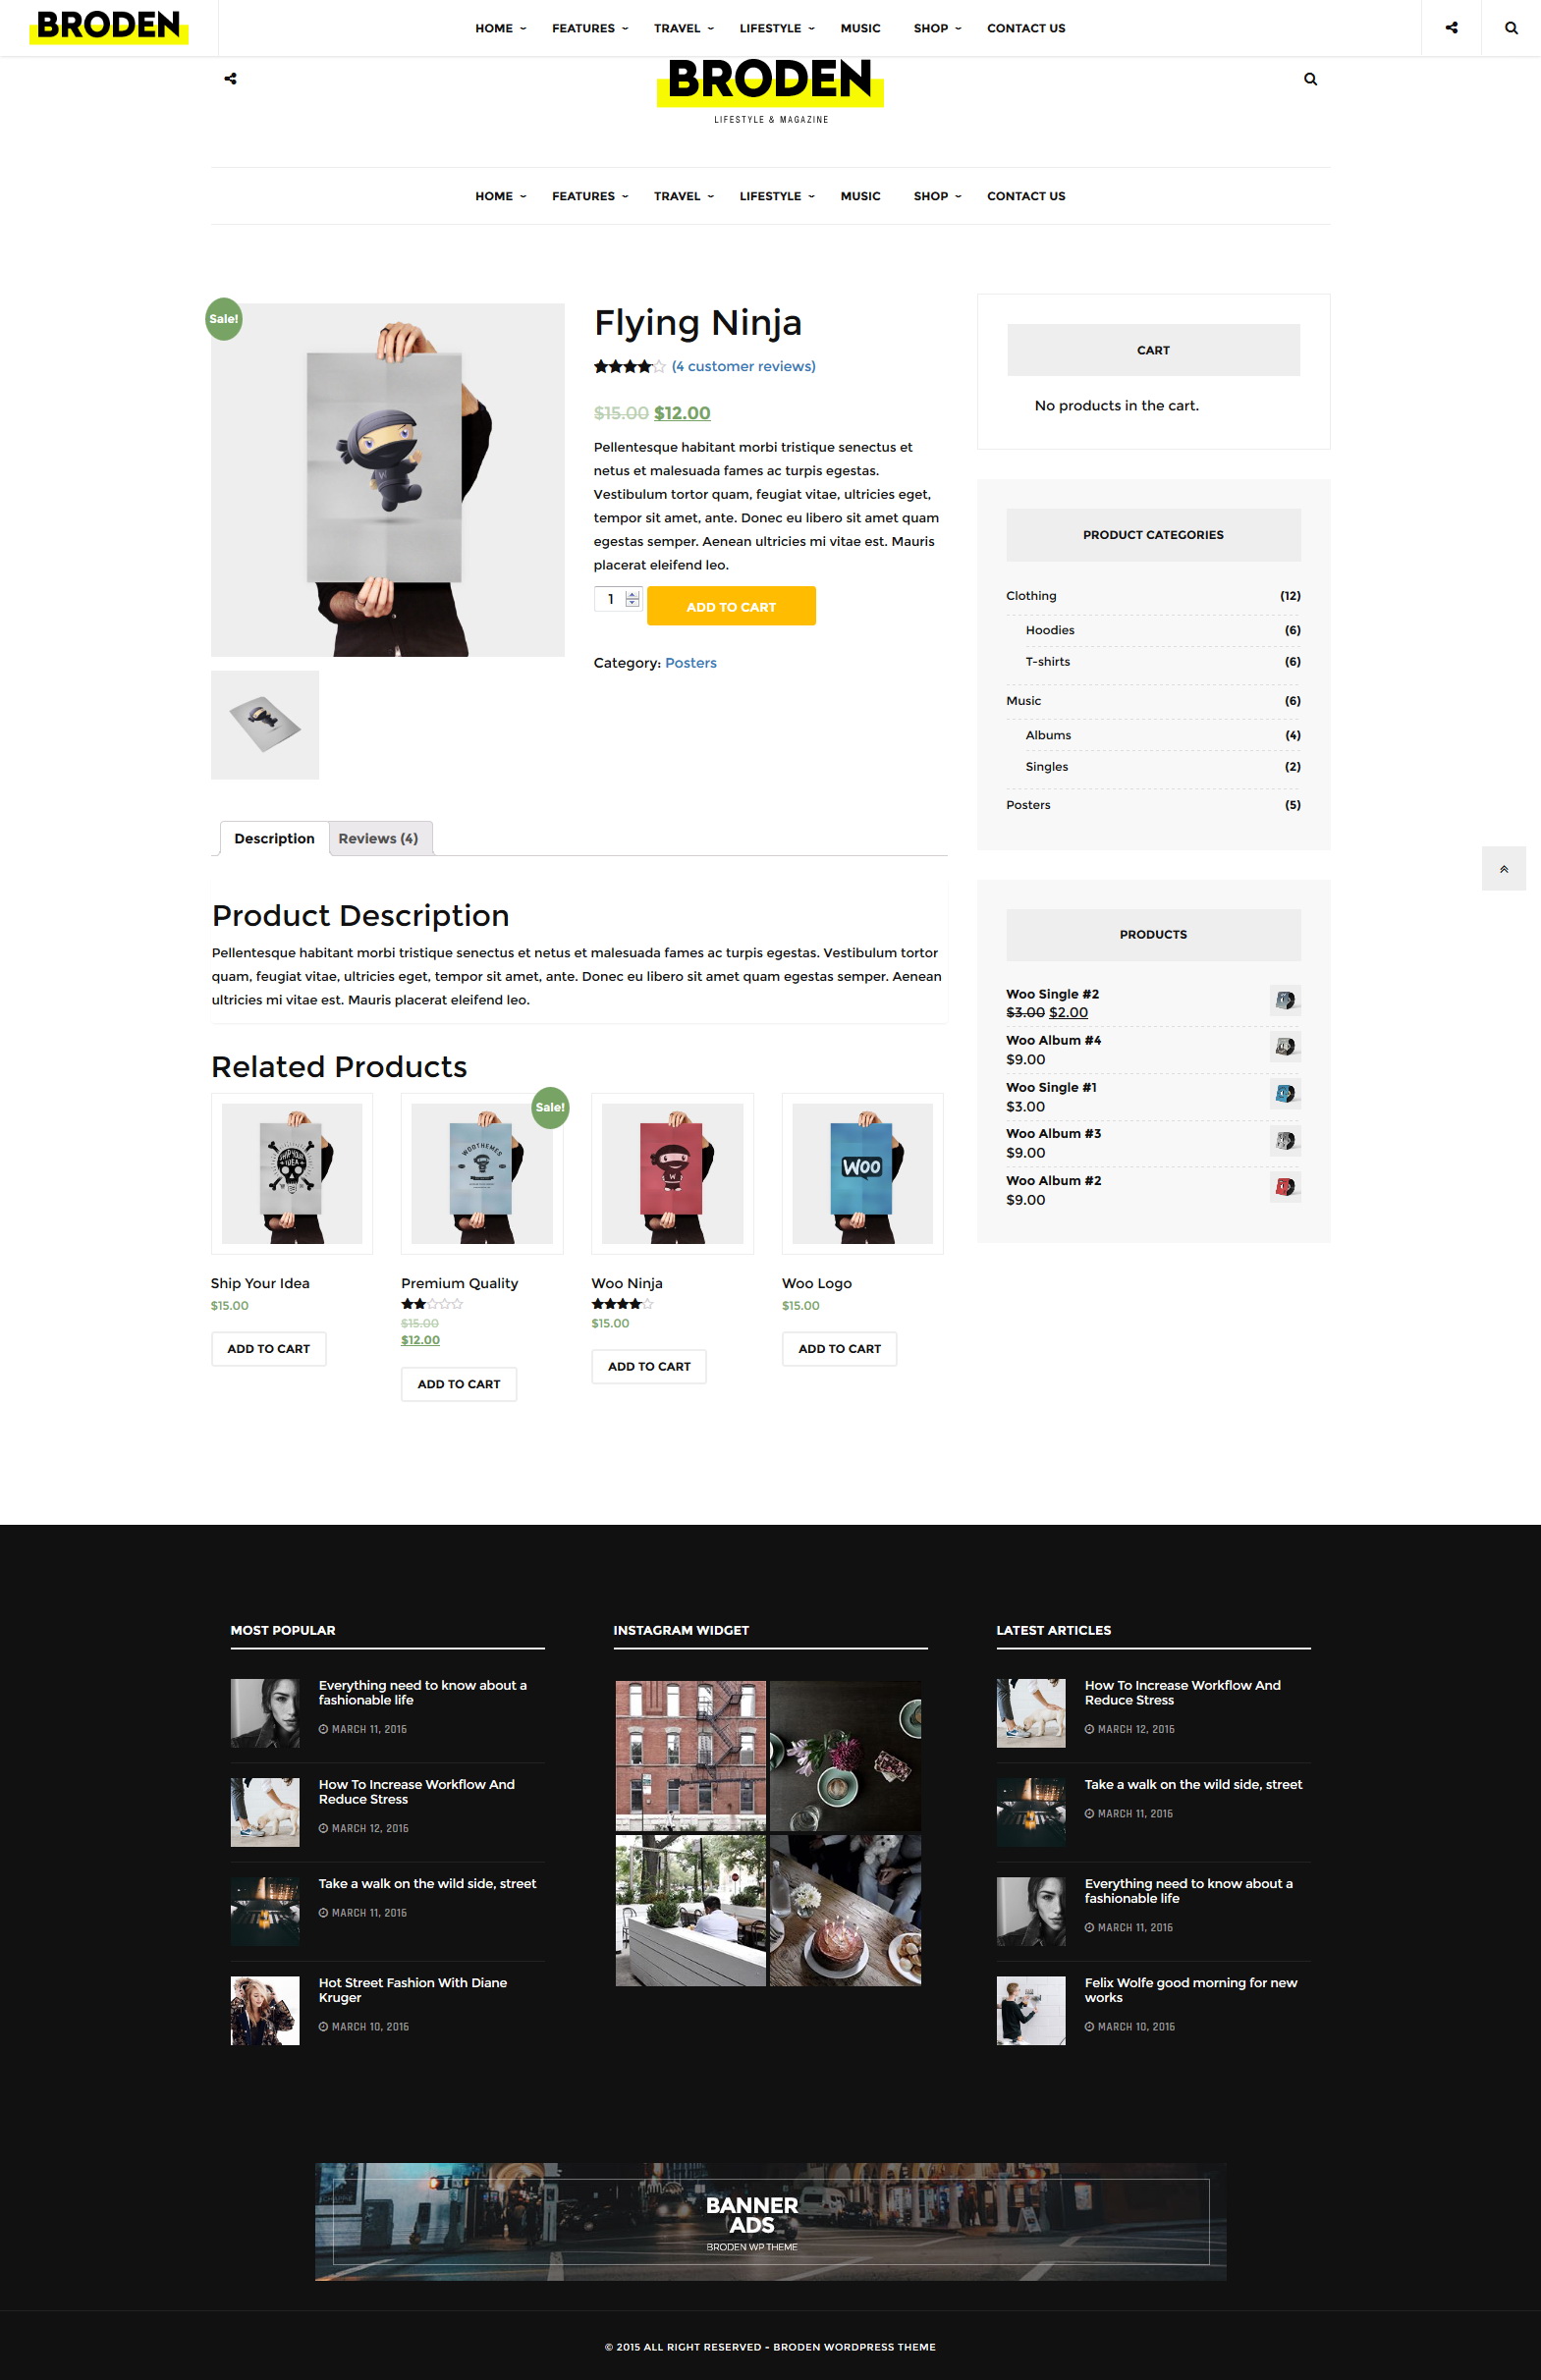This screenshot has width=1541, height=2380.
Task: Click the quantity stepper arrows
Action: tap(632, 599)
